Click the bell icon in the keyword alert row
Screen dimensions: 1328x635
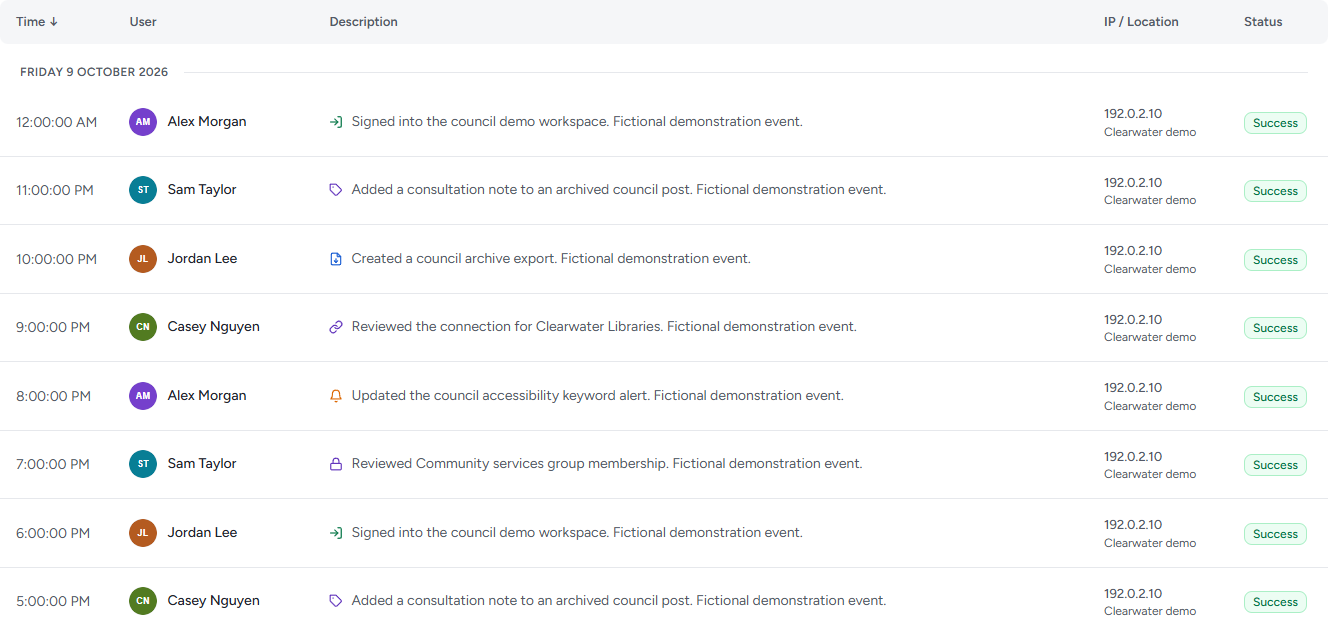tap(336, 396)
